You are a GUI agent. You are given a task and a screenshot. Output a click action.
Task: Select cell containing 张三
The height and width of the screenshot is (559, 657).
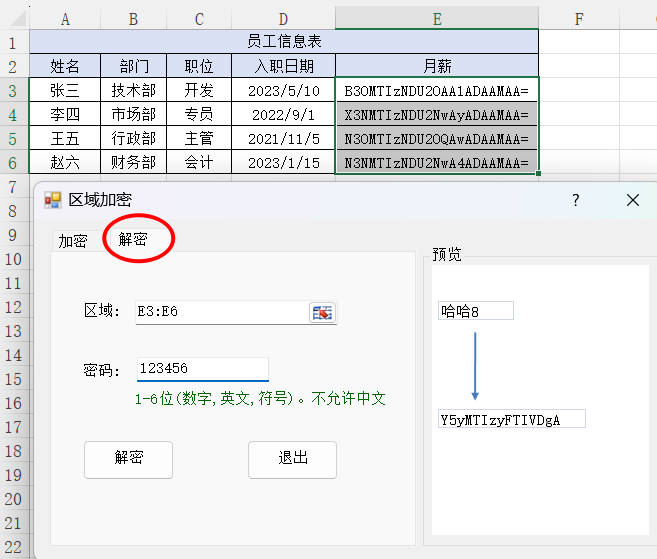(65, 90)
